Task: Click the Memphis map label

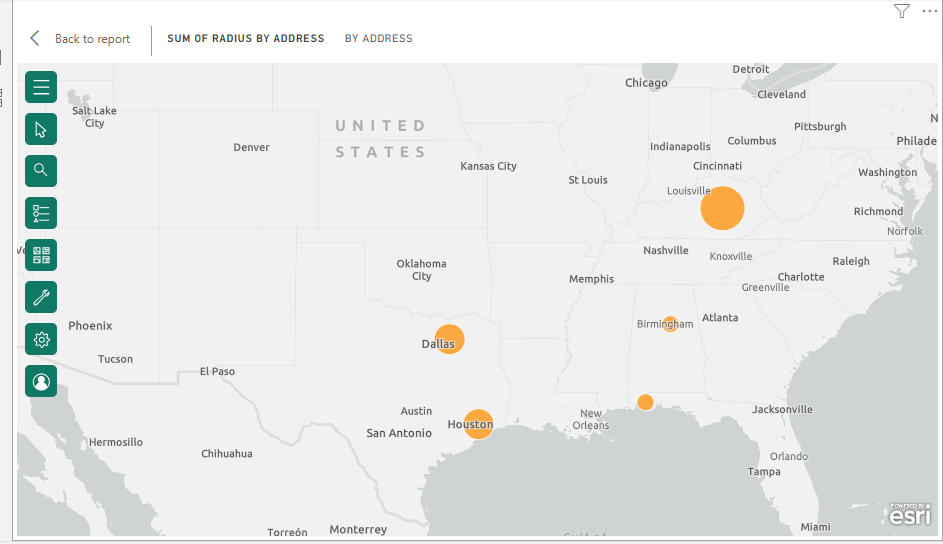Action: (x=591, y=279)
